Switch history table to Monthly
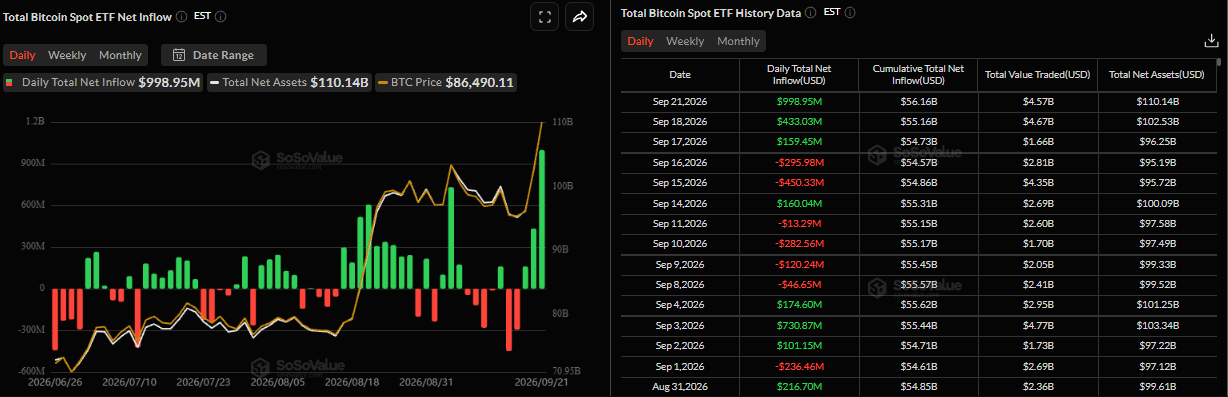This screenshot has width=1228, height=397. point(738,41)
